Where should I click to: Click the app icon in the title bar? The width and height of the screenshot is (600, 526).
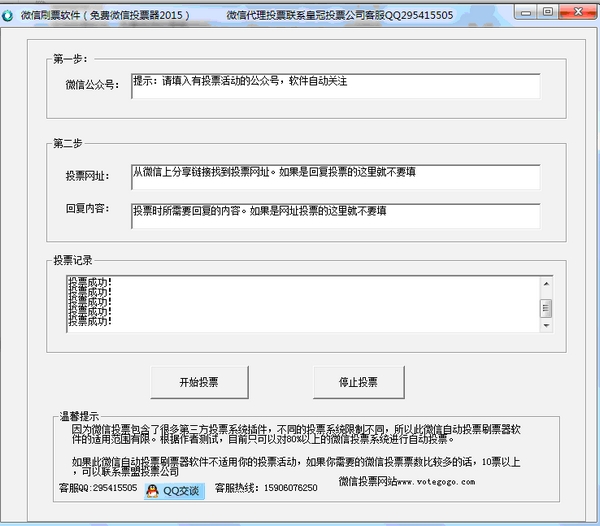pos(9,14)
